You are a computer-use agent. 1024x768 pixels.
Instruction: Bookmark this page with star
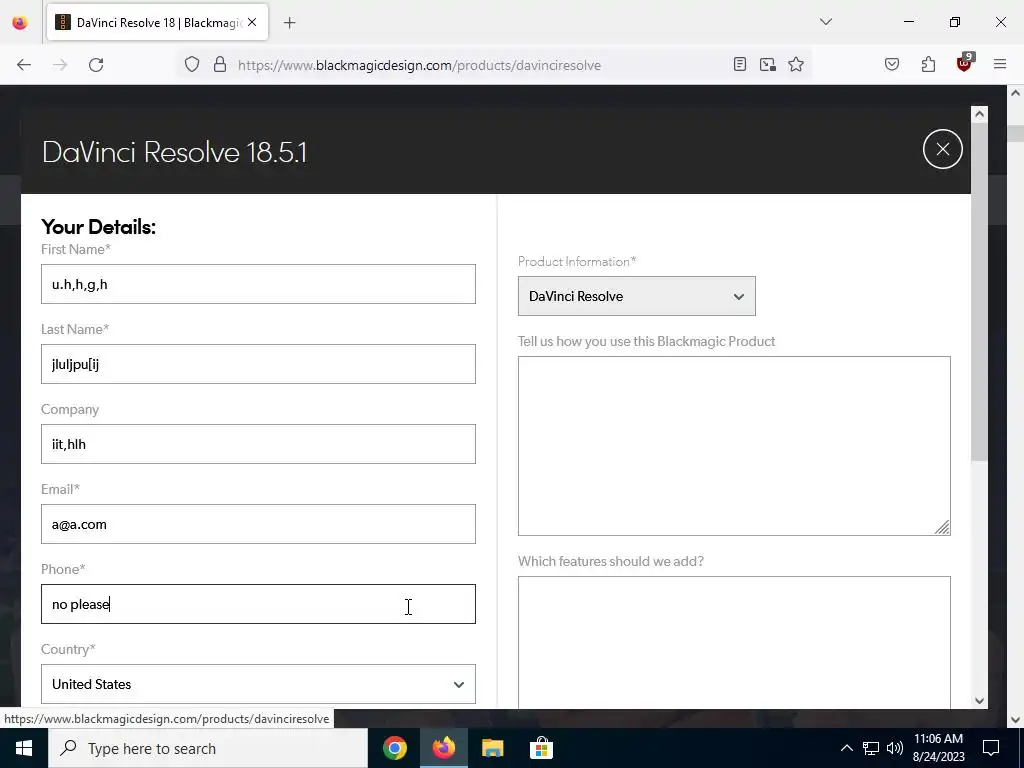coord(795,65)
